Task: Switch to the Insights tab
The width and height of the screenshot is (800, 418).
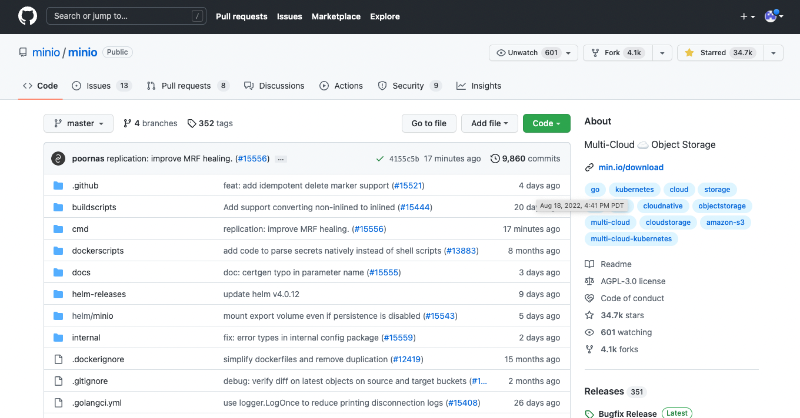Action: point(479,86)
